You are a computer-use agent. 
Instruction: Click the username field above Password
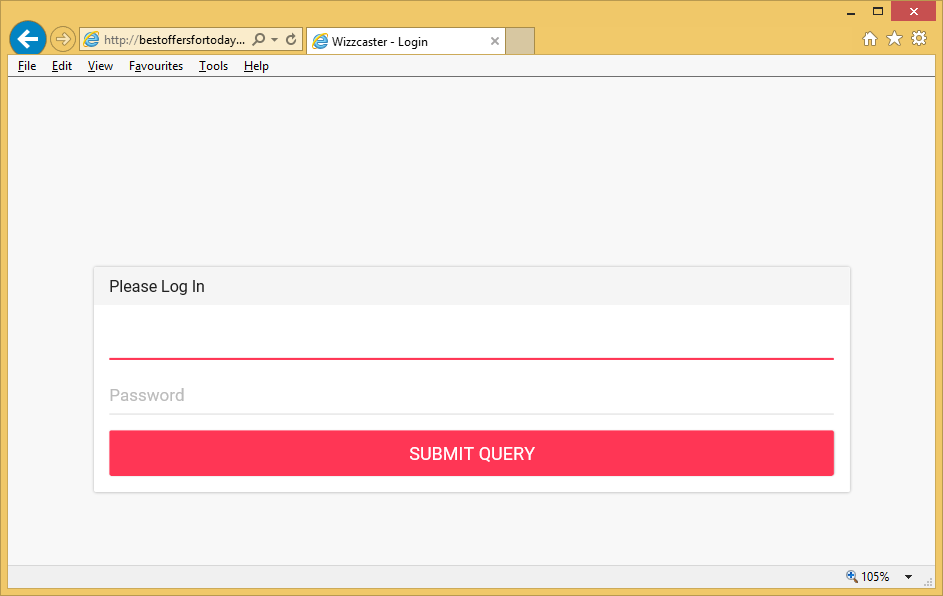tap(472, 341)
